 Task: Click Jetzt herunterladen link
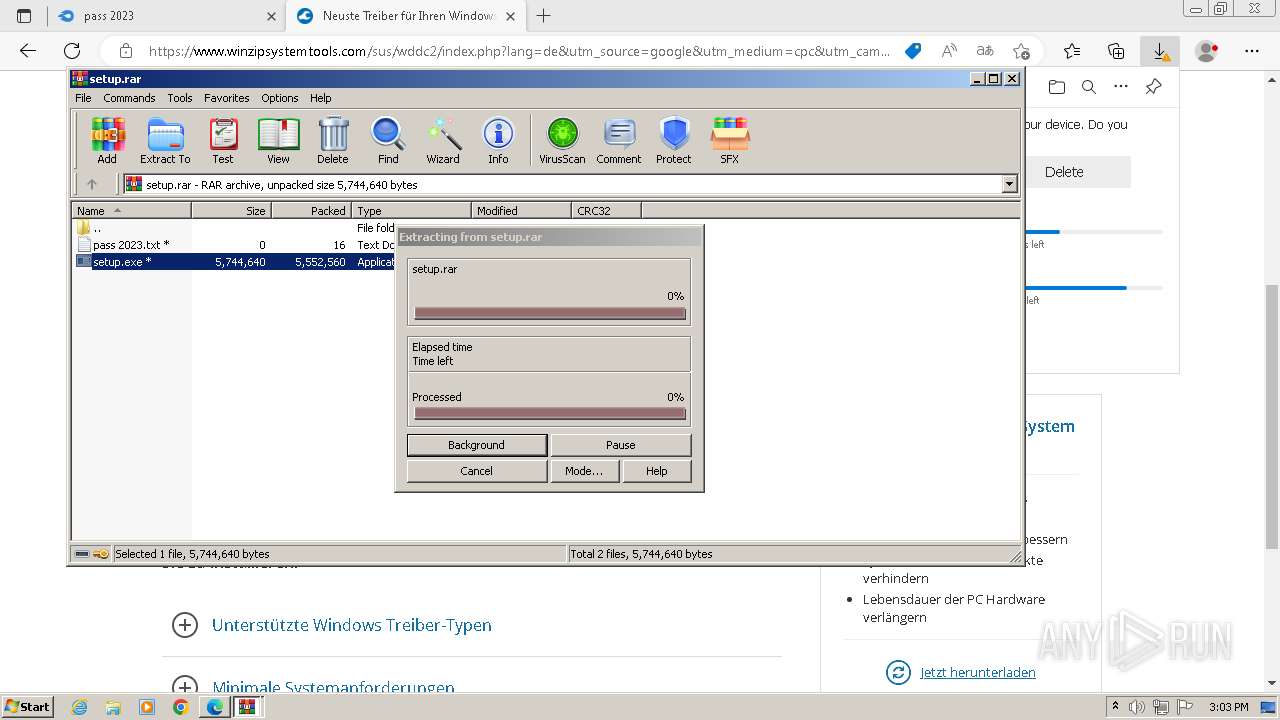(977, 672)
